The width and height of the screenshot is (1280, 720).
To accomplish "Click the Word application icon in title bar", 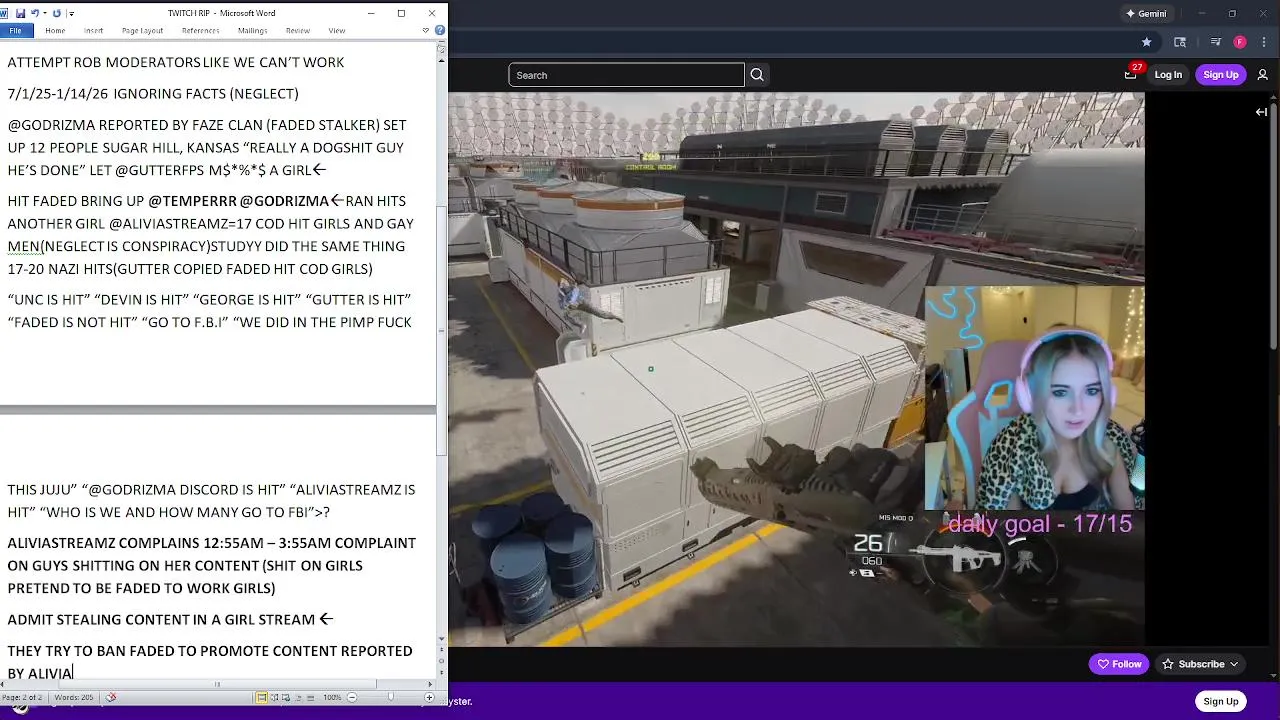I will (x=4, y=13).
